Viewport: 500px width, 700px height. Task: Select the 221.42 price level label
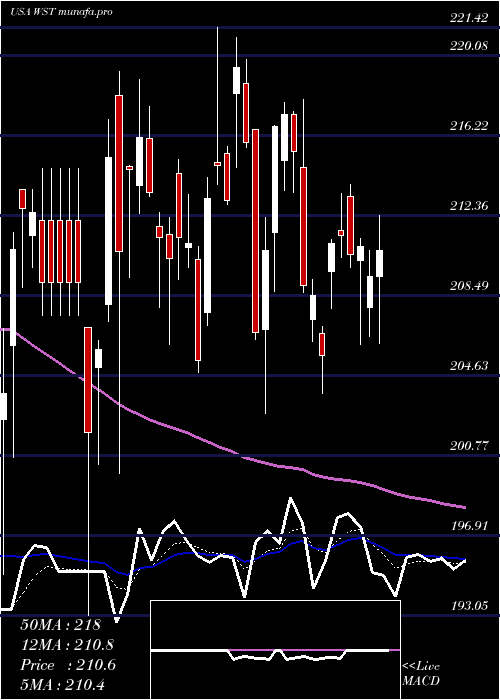(x=468, y=18)
